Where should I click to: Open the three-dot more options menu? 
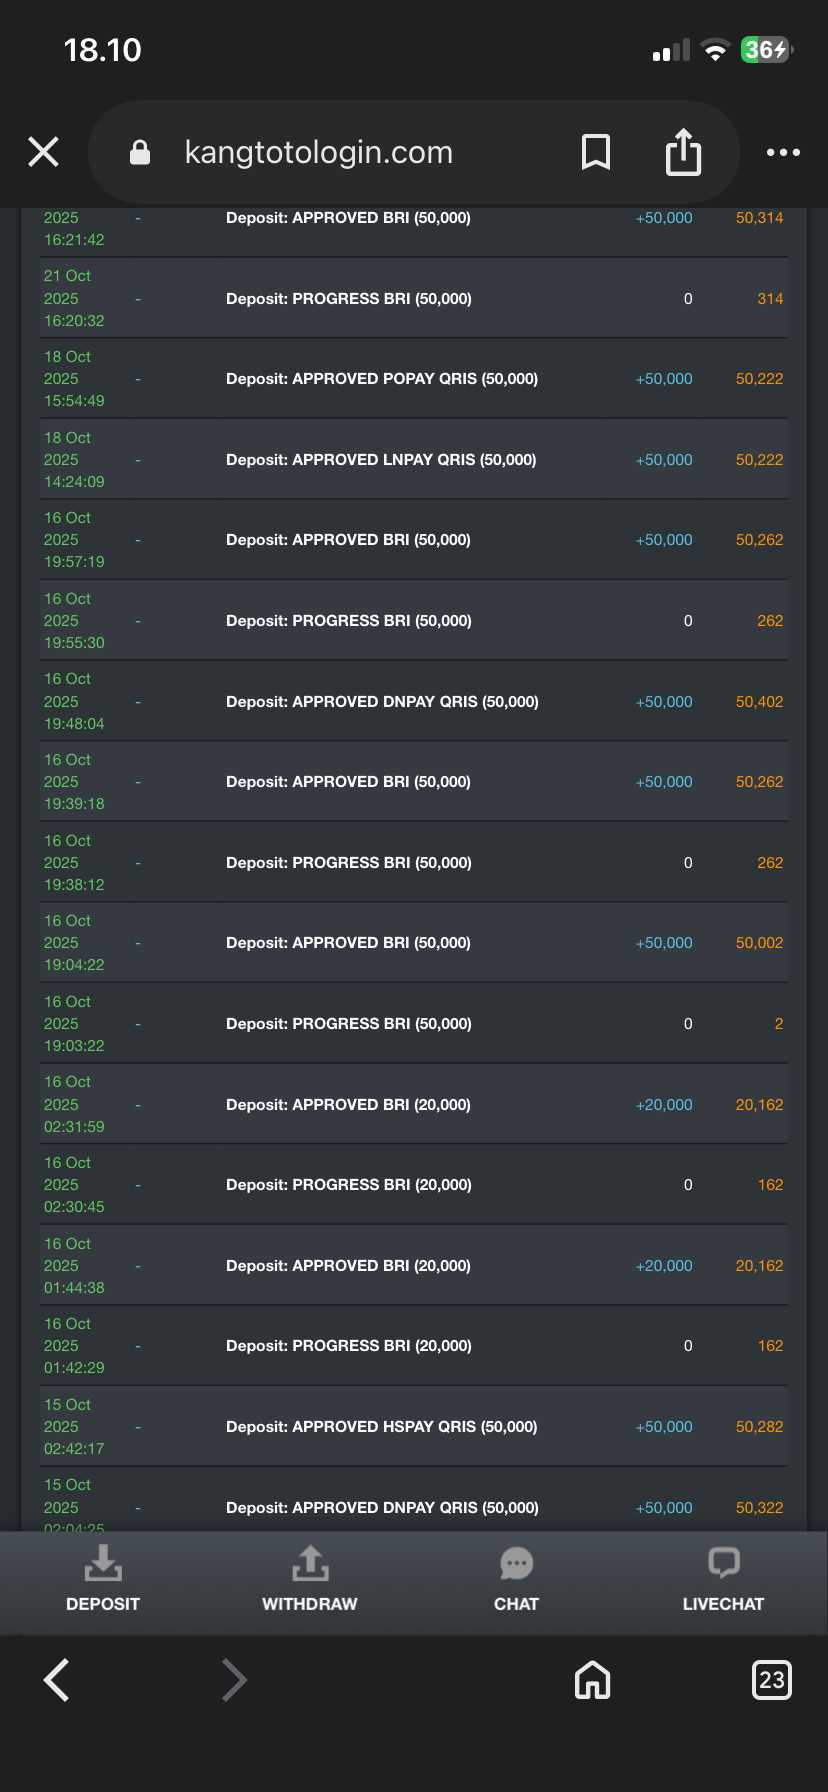click(x=783, y=152)
